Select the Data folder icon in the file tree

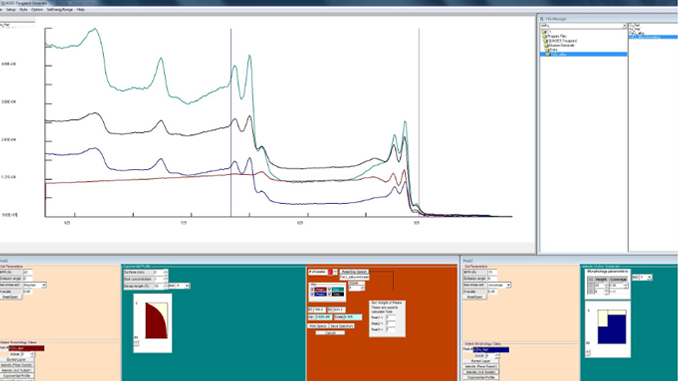[547, 50]
